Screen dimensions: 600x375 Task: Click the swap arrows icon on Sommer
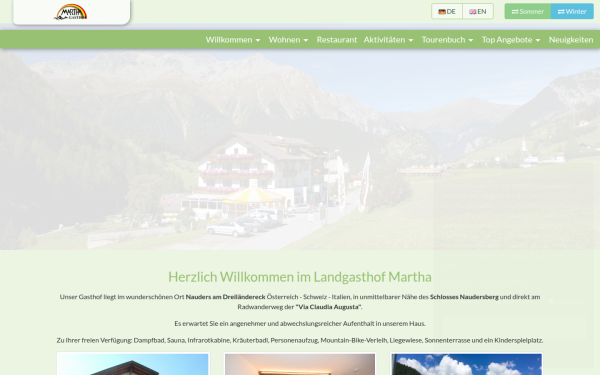515,11
